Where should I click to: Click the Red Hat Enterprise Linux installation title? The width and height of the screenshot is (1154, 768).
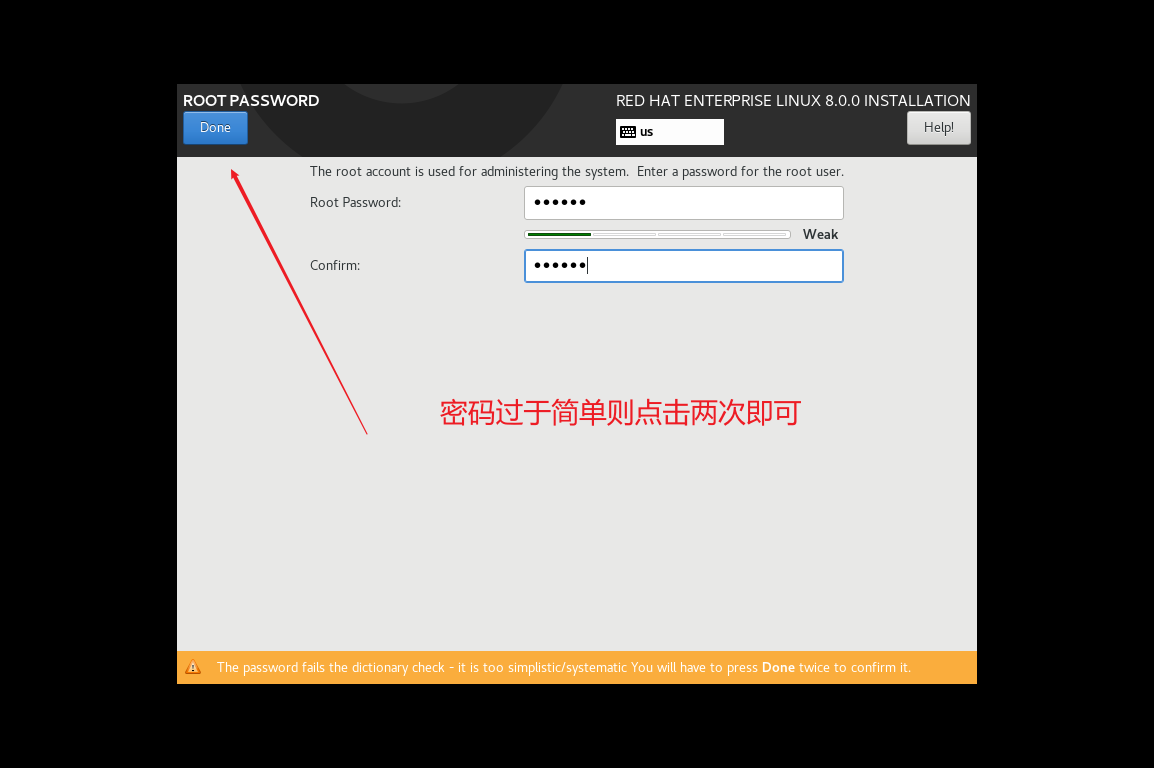(793, 101)
